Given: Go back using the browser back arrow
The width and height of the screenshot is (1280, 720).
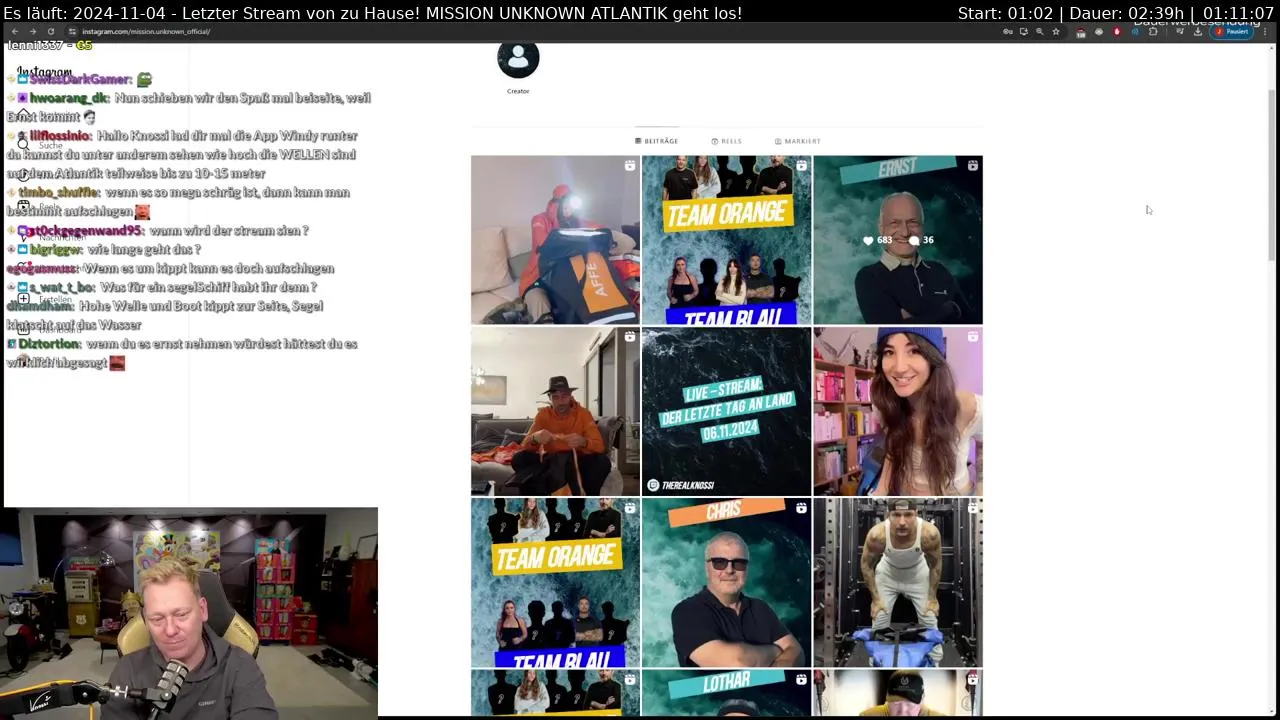Looking at the screenshot, I should [14, 31].
